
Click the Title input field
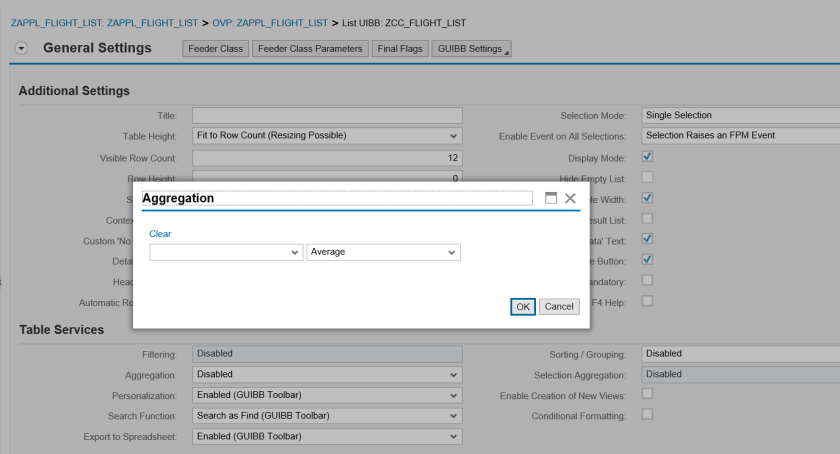pyautogui.click(x=327, y=116)
